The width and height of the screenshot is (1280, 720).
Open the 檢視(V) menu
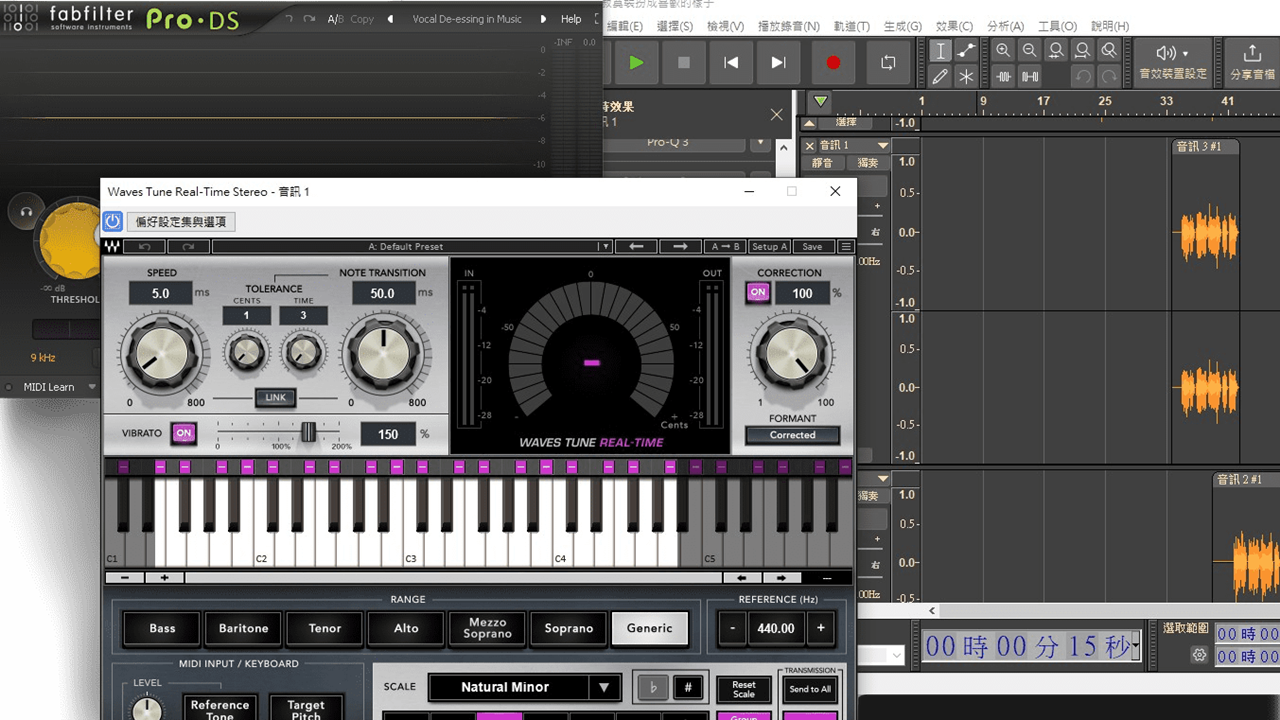click(725, 26)
